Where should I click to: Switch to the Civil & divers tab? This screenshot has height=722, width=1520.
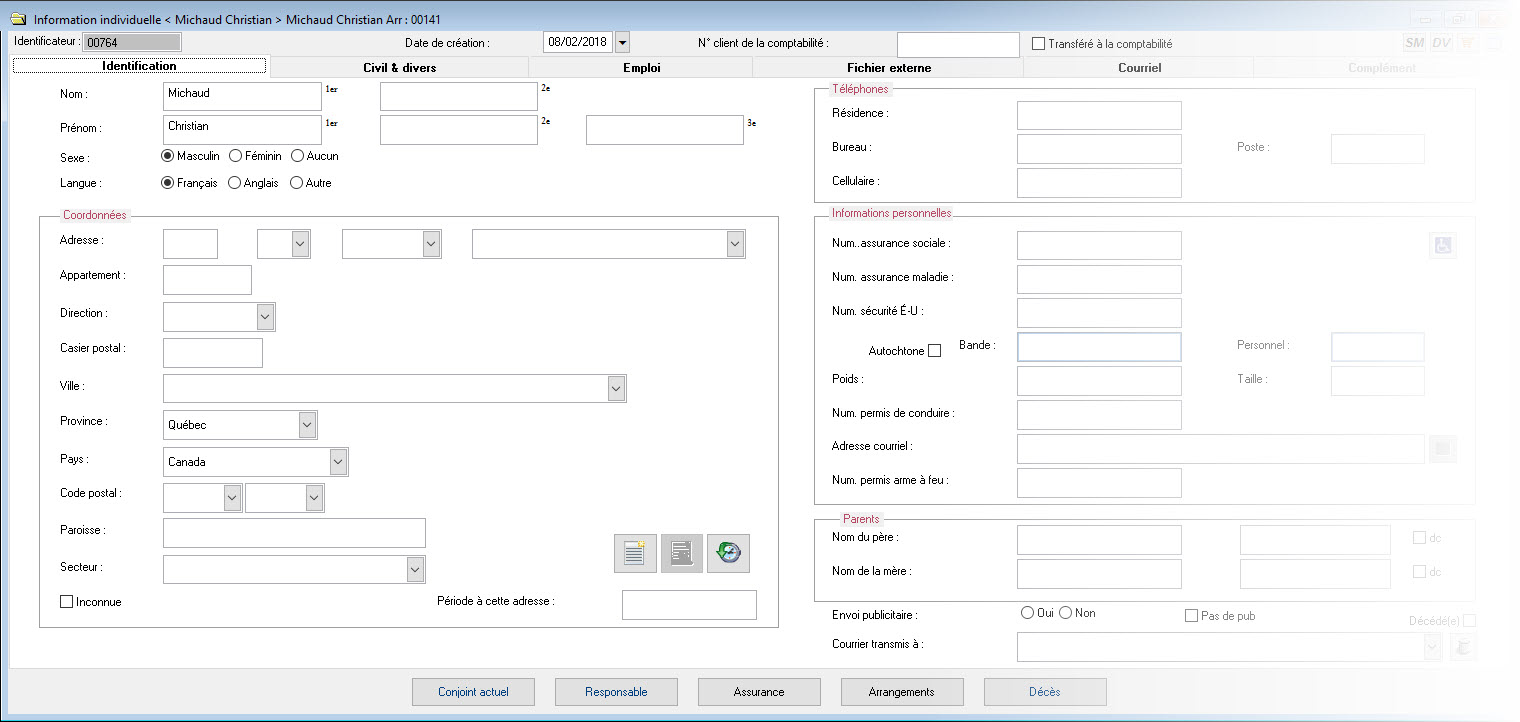399,68
